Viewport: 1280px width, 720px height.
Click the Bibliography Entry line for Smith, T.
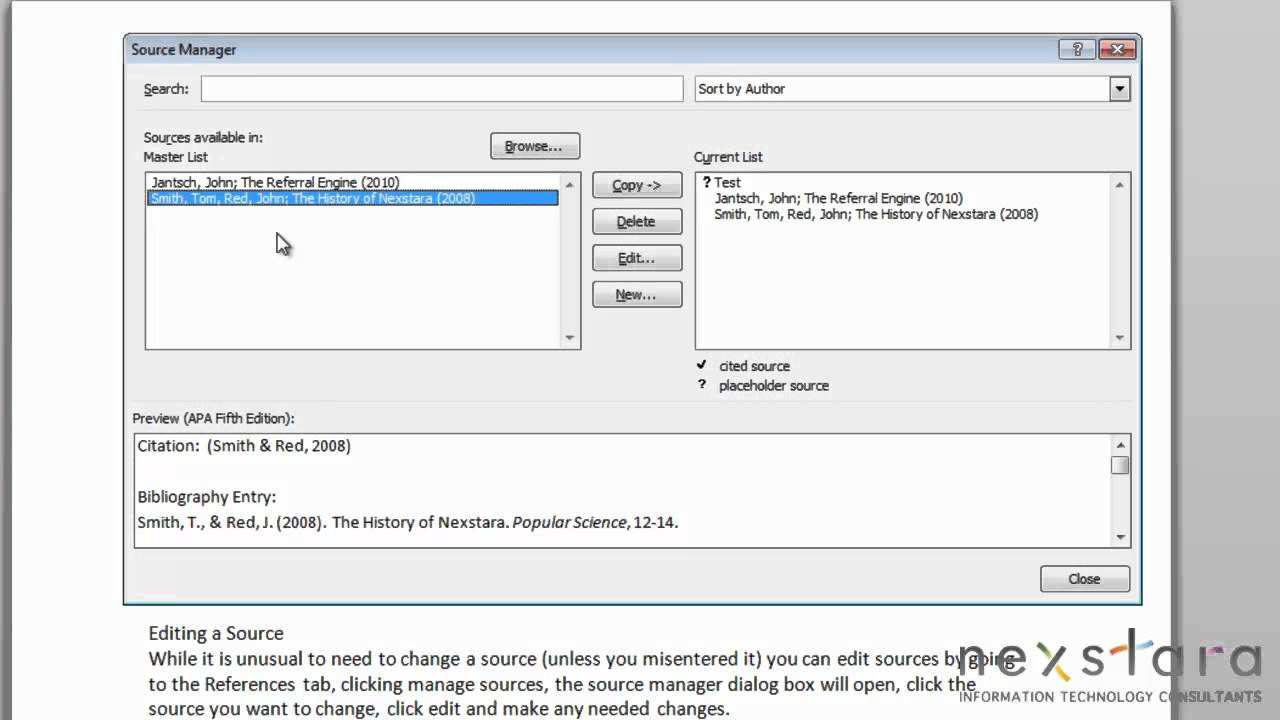pos(408,522)
